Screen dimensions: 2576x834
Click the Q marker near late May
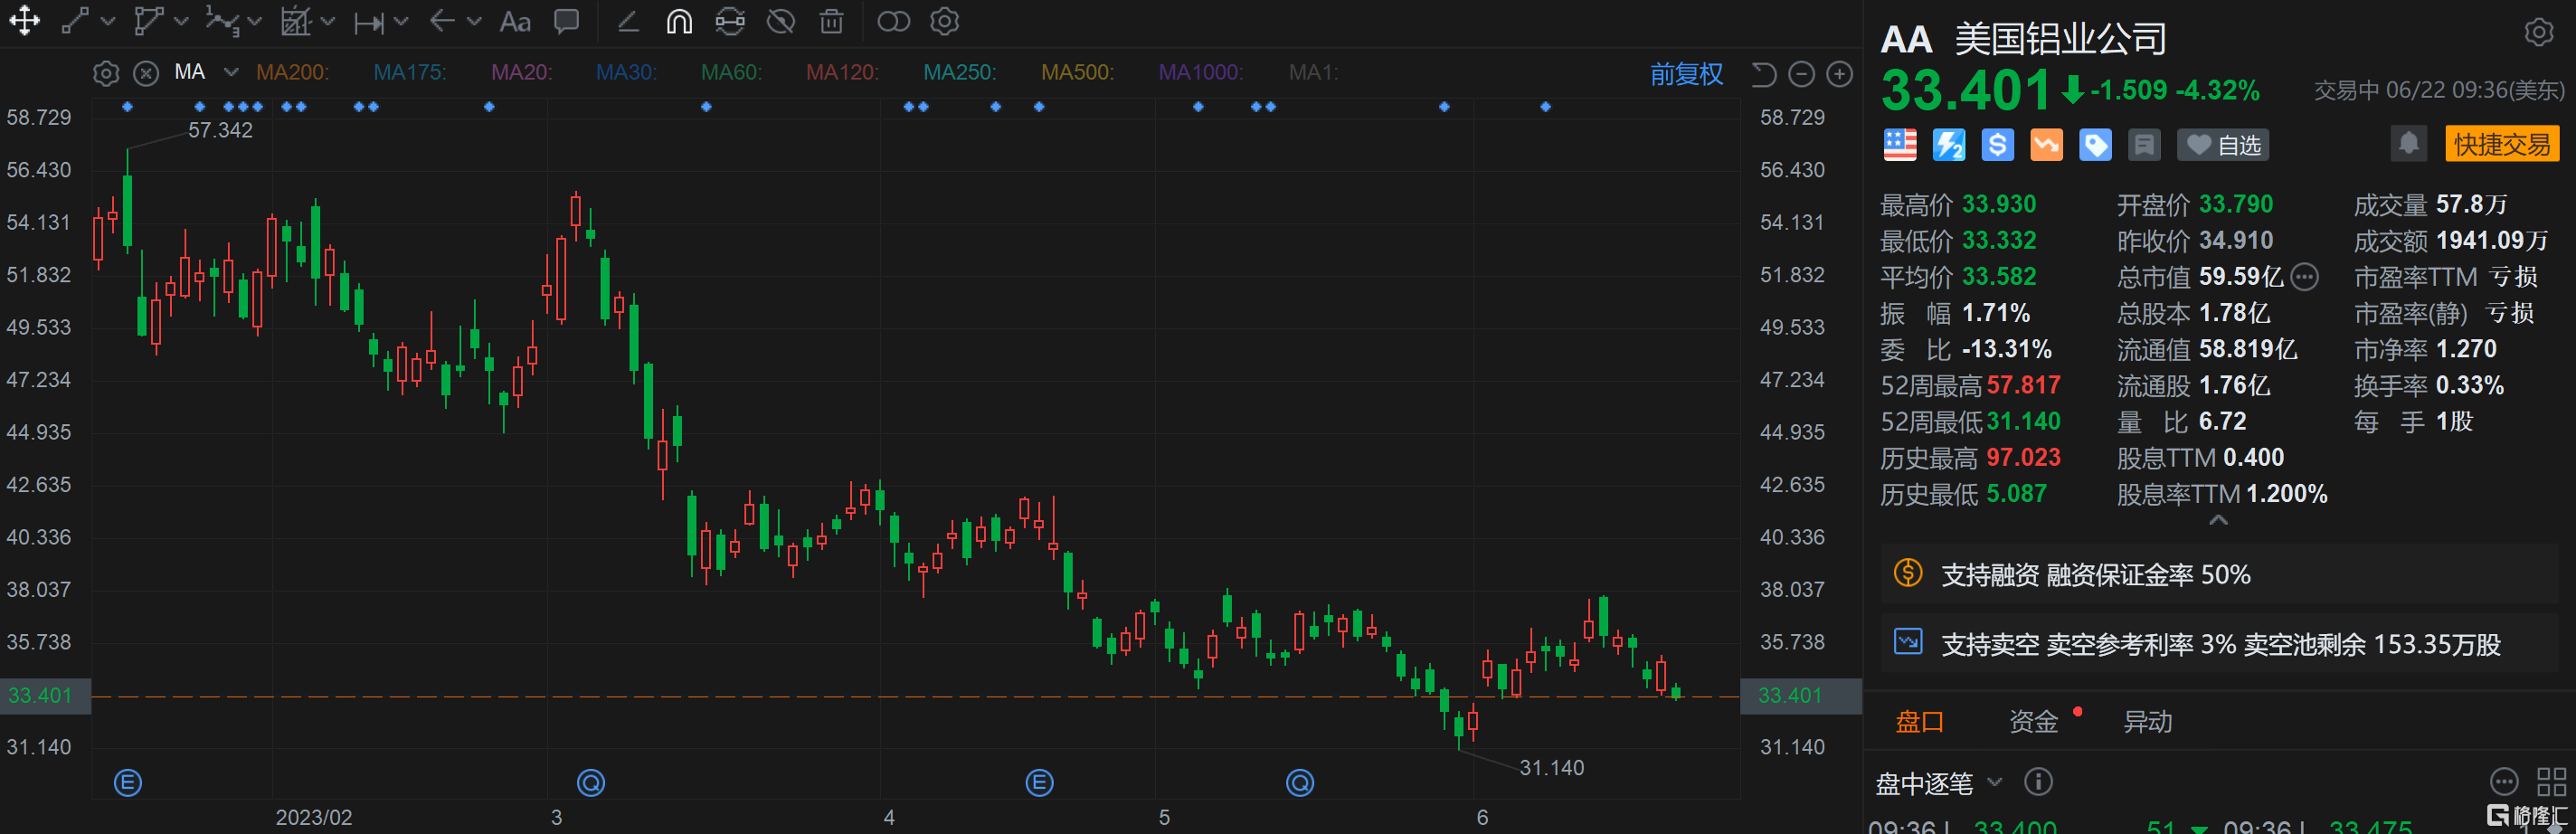(1300, 782)
